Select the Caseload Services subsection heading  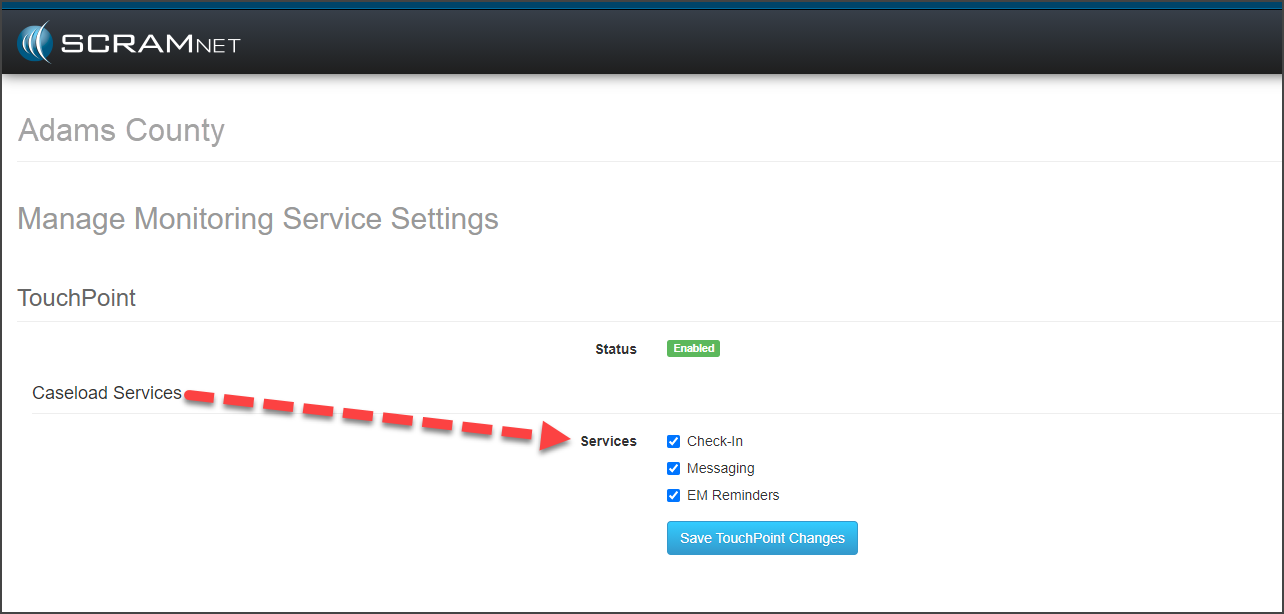coord(107,393)
